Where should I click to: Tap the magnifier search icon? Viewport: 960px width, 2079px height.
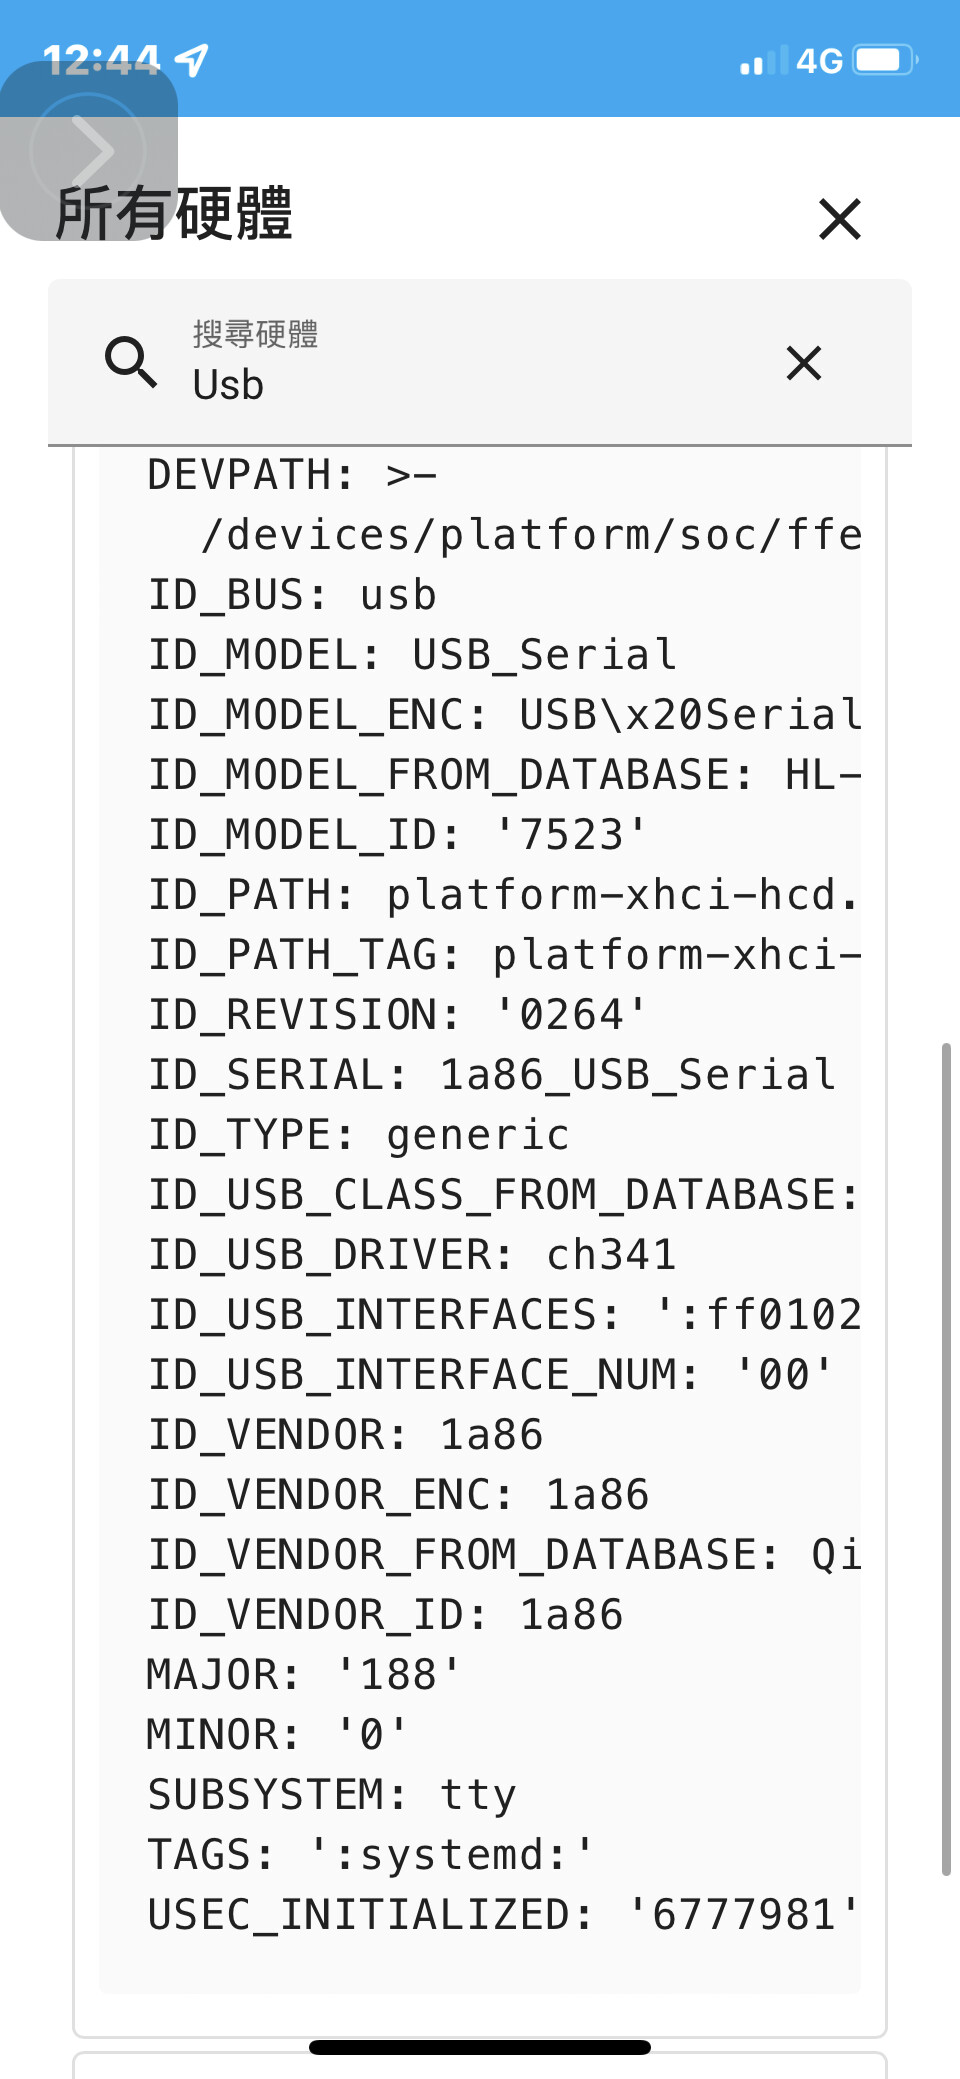(x=131, y=362)
